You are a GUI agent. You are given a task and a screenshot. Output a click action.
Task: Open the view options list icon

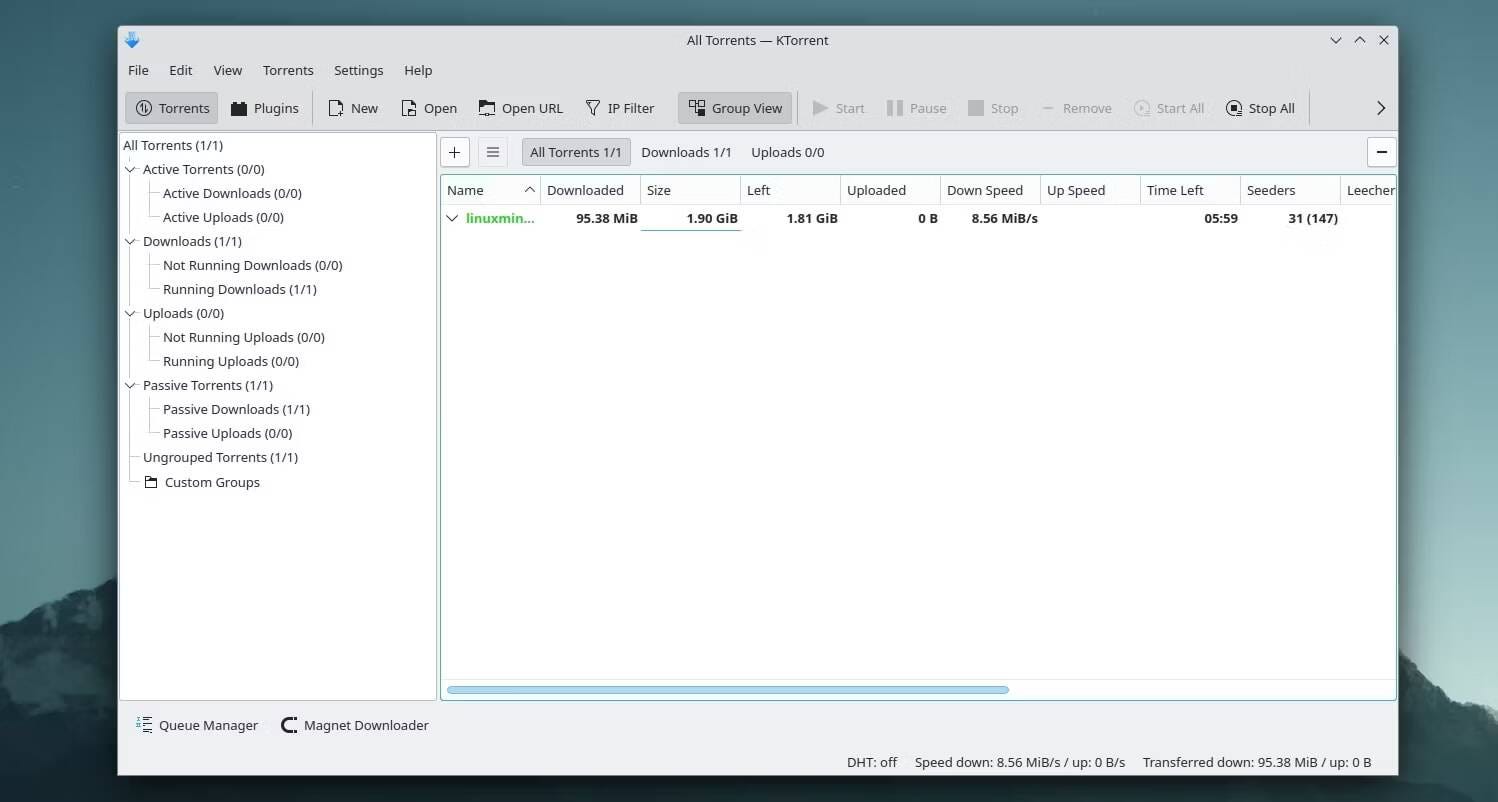pyautogui.click(x=493, y=152)
